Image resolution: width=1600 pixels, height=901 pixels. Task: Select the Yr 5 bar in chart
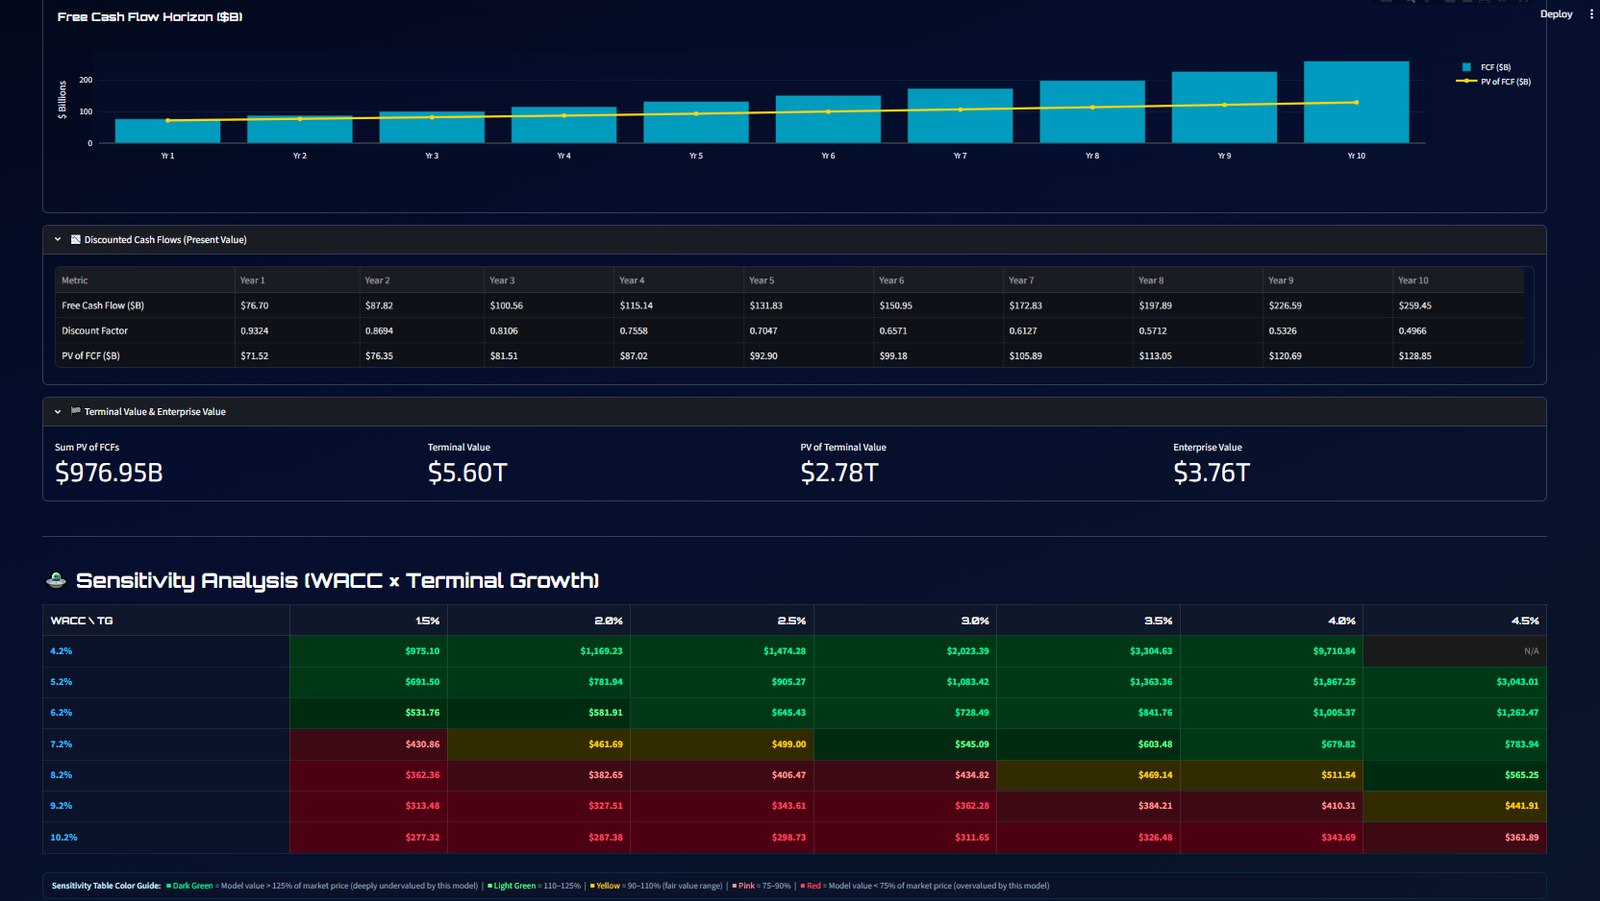coord(696,122)
